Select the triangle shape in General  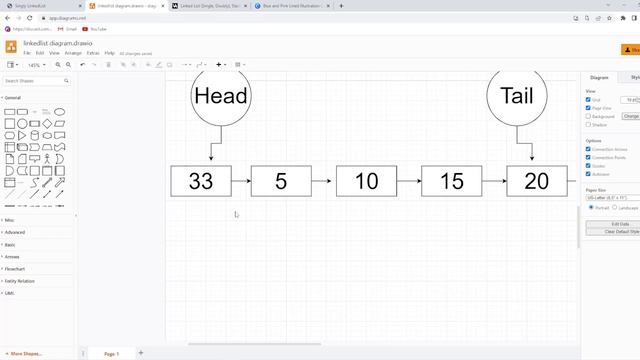(22, 136)
